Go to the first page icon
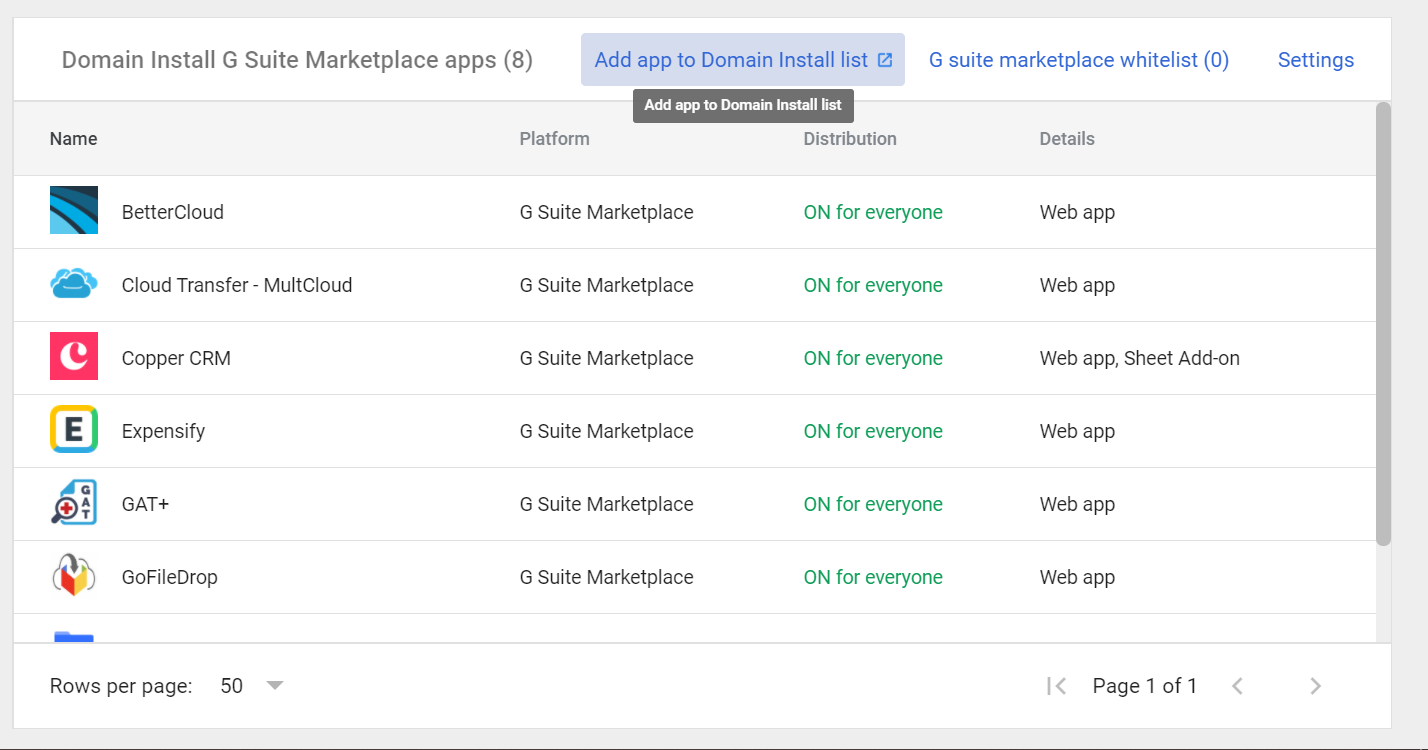Viewport: 1428px width, 750px height. [x=1056, y=686]
